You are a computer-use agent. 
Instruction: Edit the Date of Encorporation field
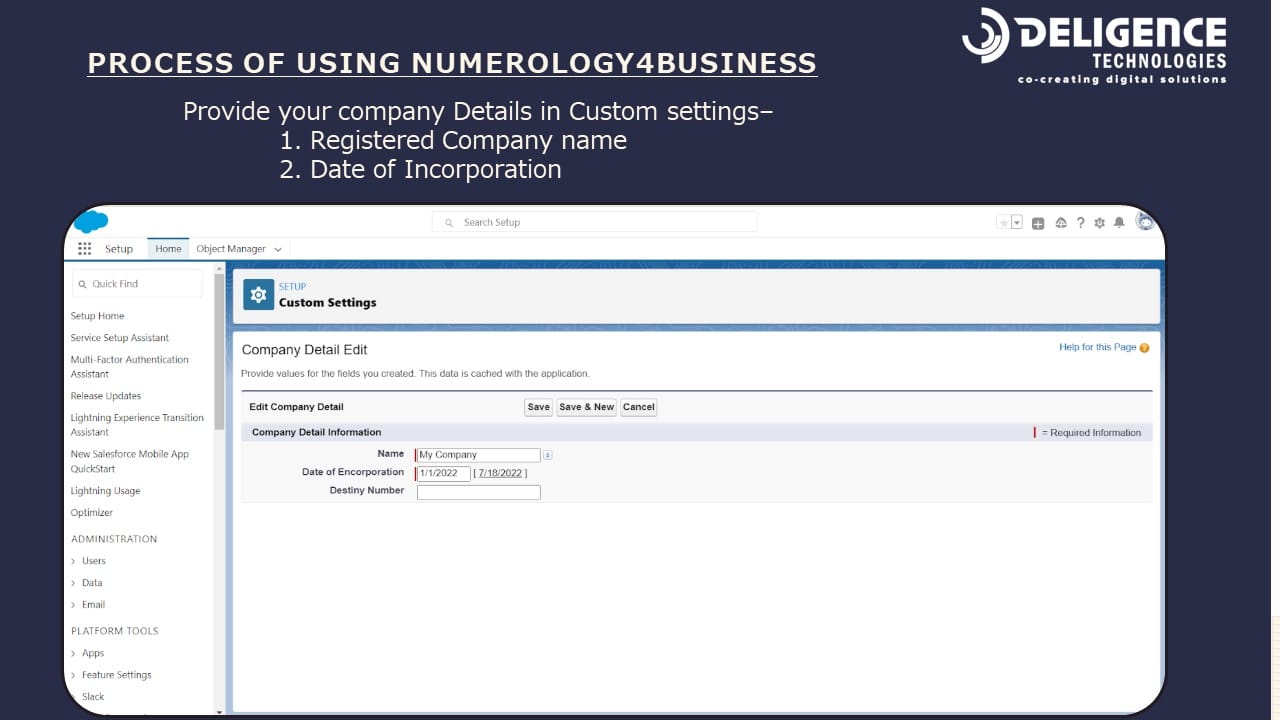tap(443, 473)
